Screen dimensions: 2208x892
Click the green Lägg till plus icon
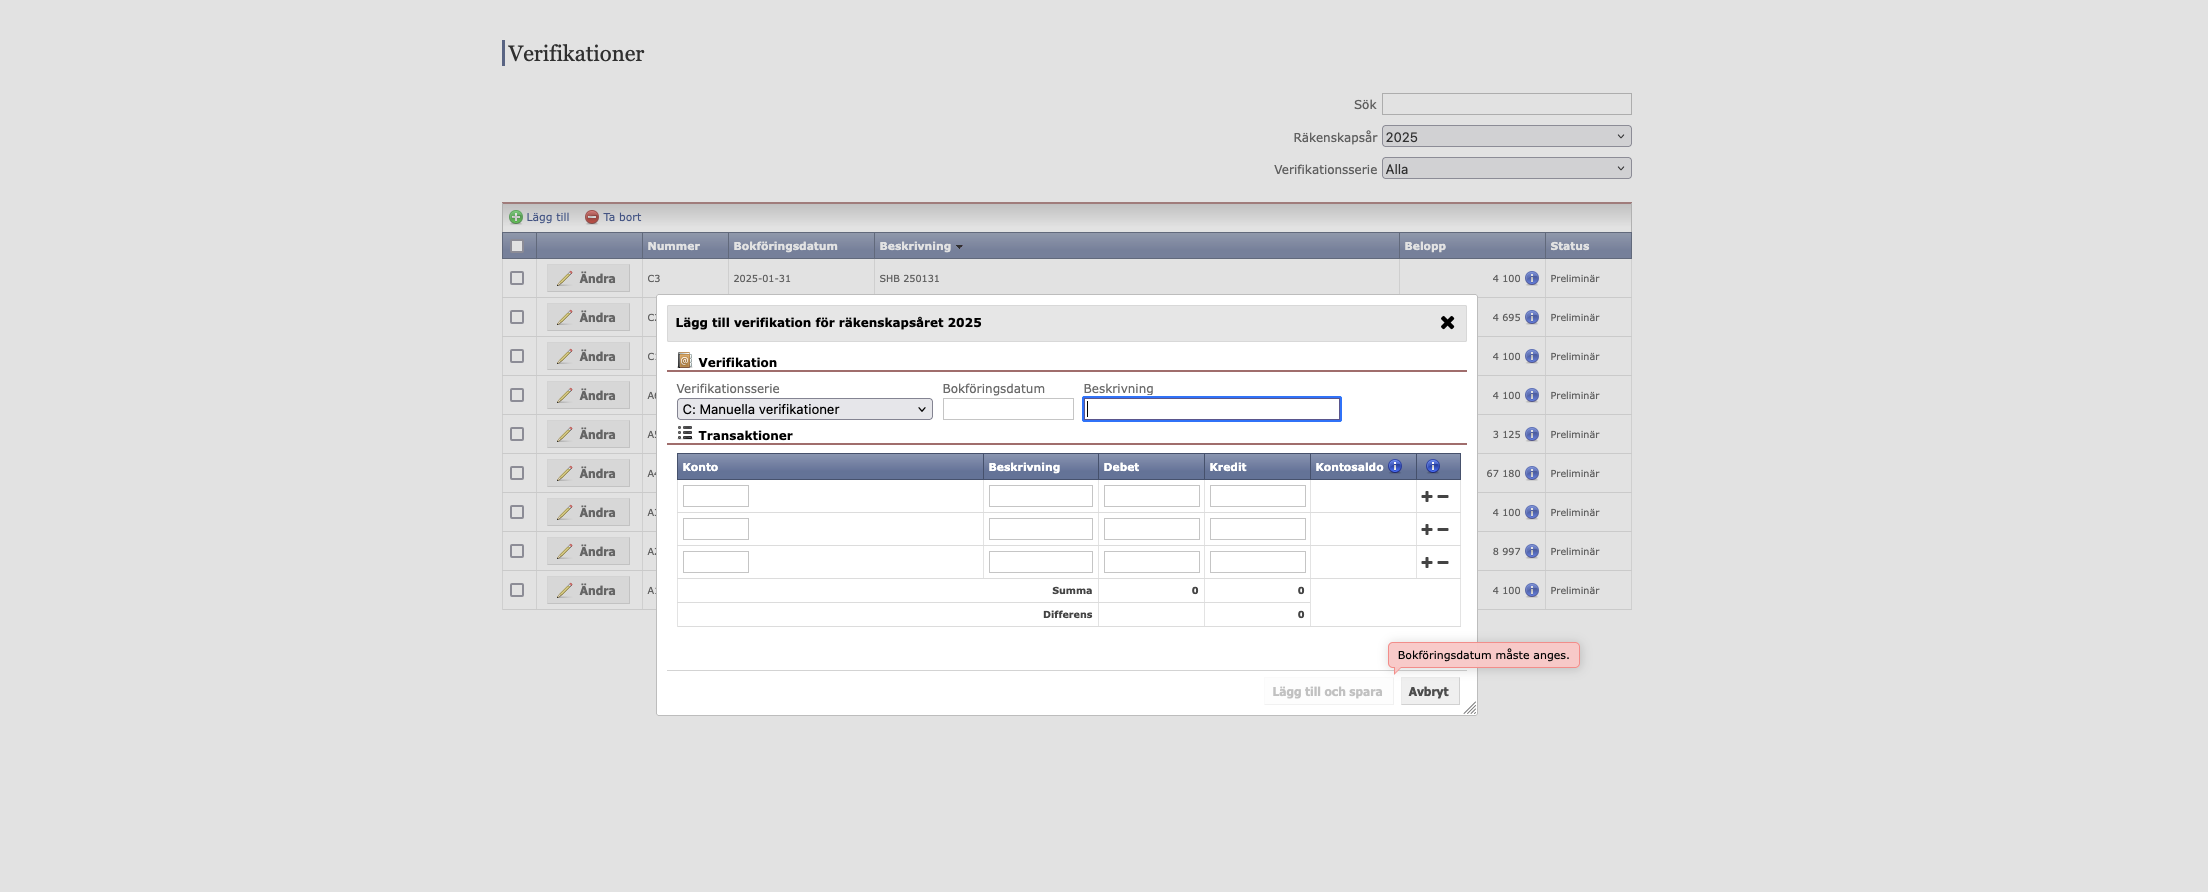point(516,217)
